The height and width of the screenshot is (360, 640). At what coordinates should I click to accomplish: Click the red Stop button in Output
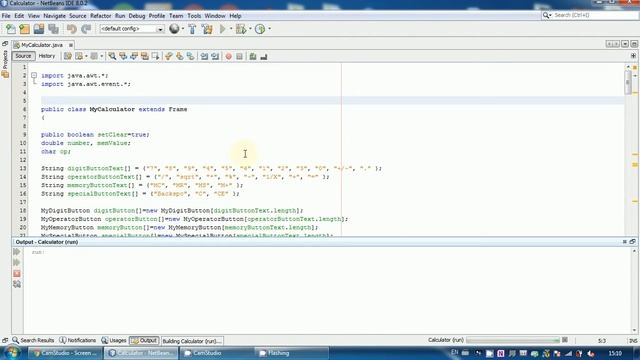click(17, 273)
